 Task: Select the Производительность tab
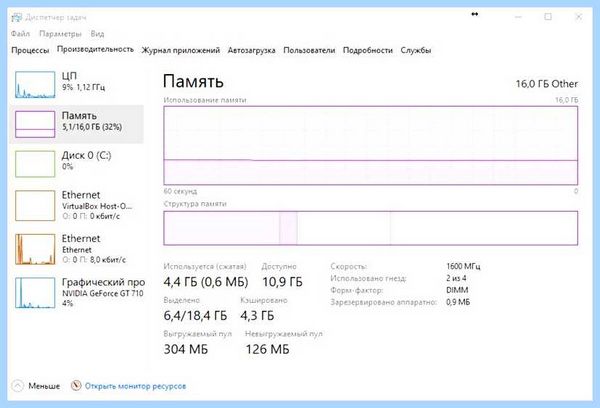pos(95,49)
